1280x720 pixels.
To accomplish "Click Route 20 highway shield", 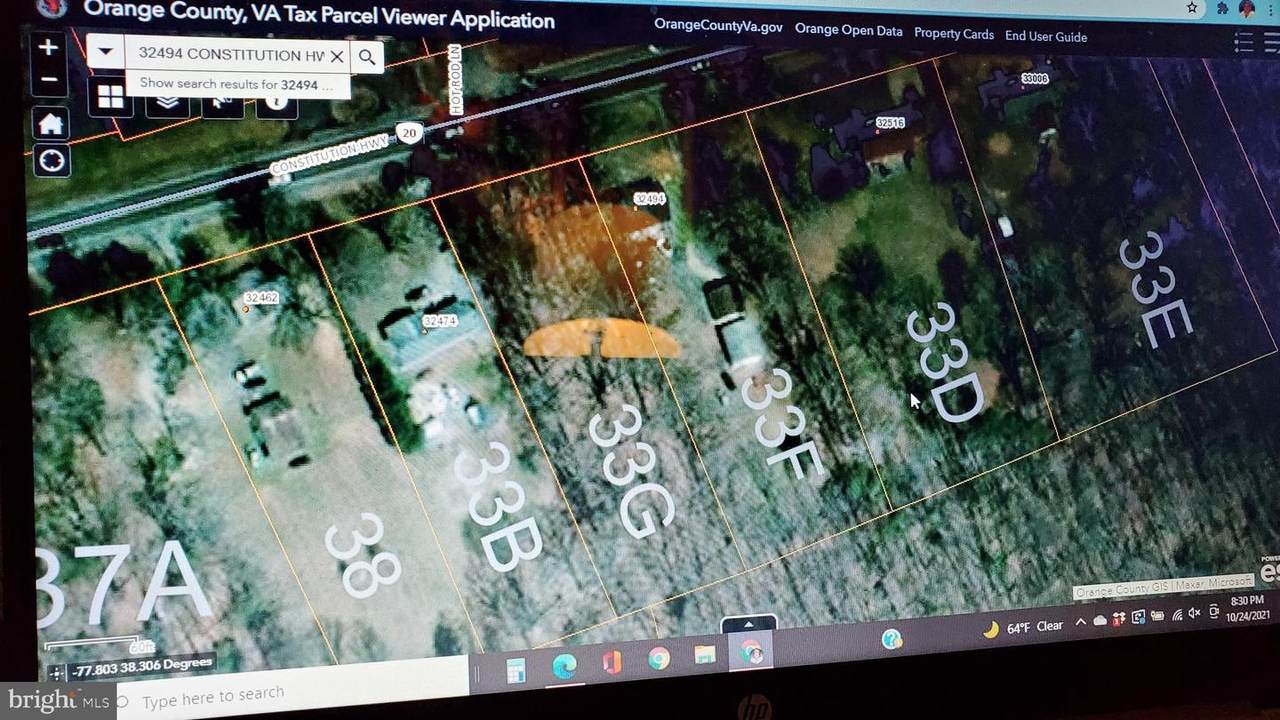I will click(407, 132).
